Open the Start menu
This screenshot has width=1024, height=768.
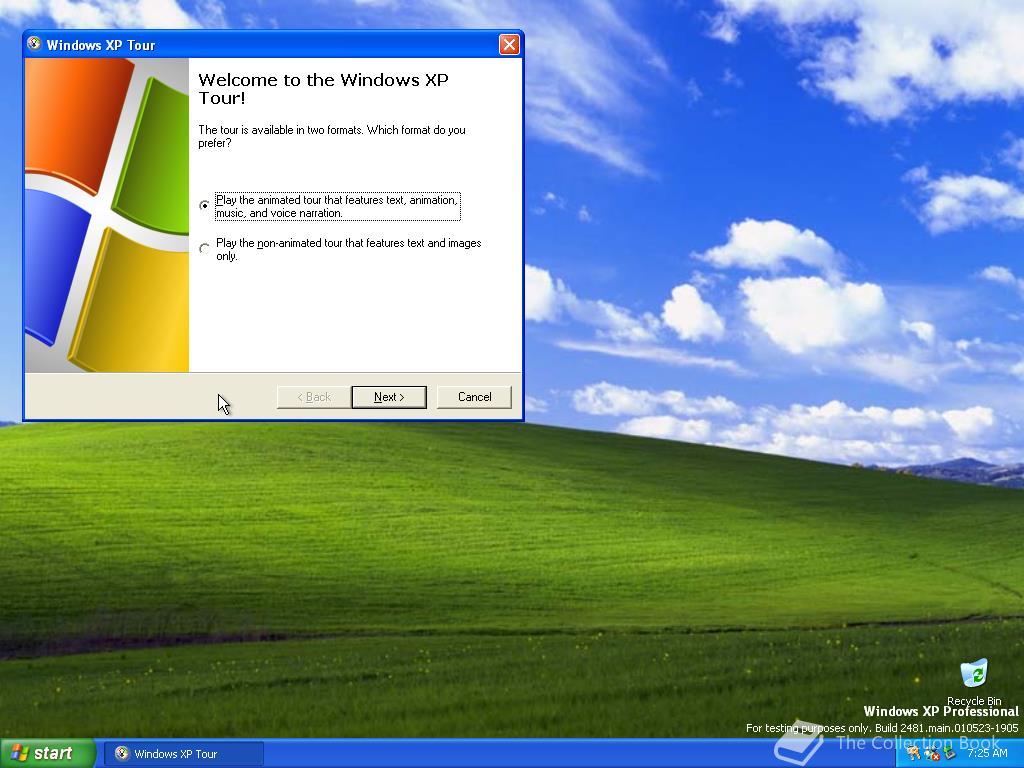click(47, 753)
